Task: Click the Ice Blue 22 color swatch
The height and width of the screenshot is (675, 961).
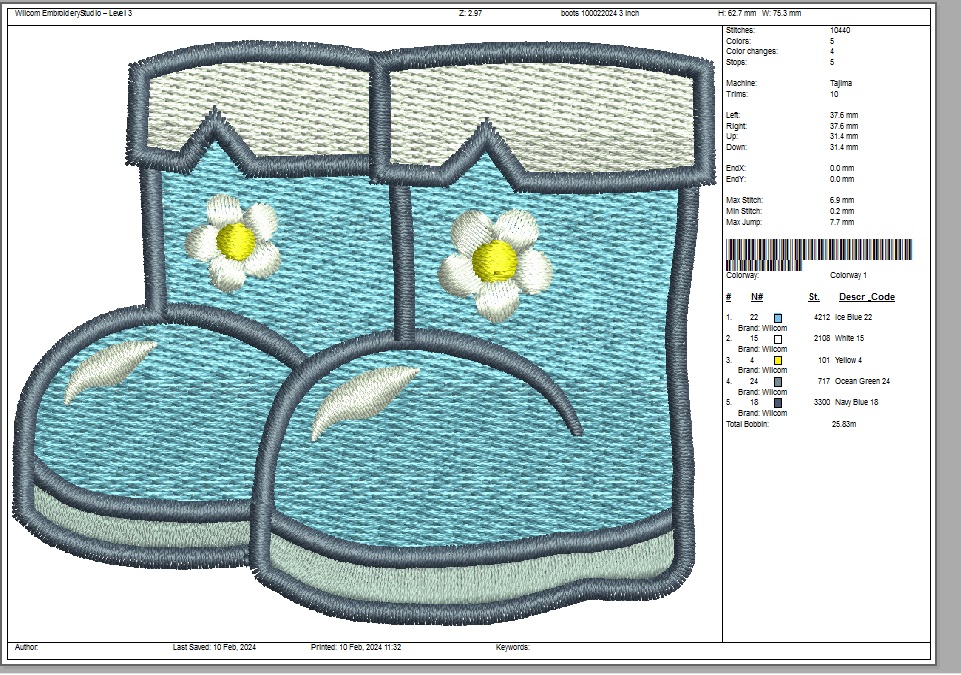Action: click(778, 317)
